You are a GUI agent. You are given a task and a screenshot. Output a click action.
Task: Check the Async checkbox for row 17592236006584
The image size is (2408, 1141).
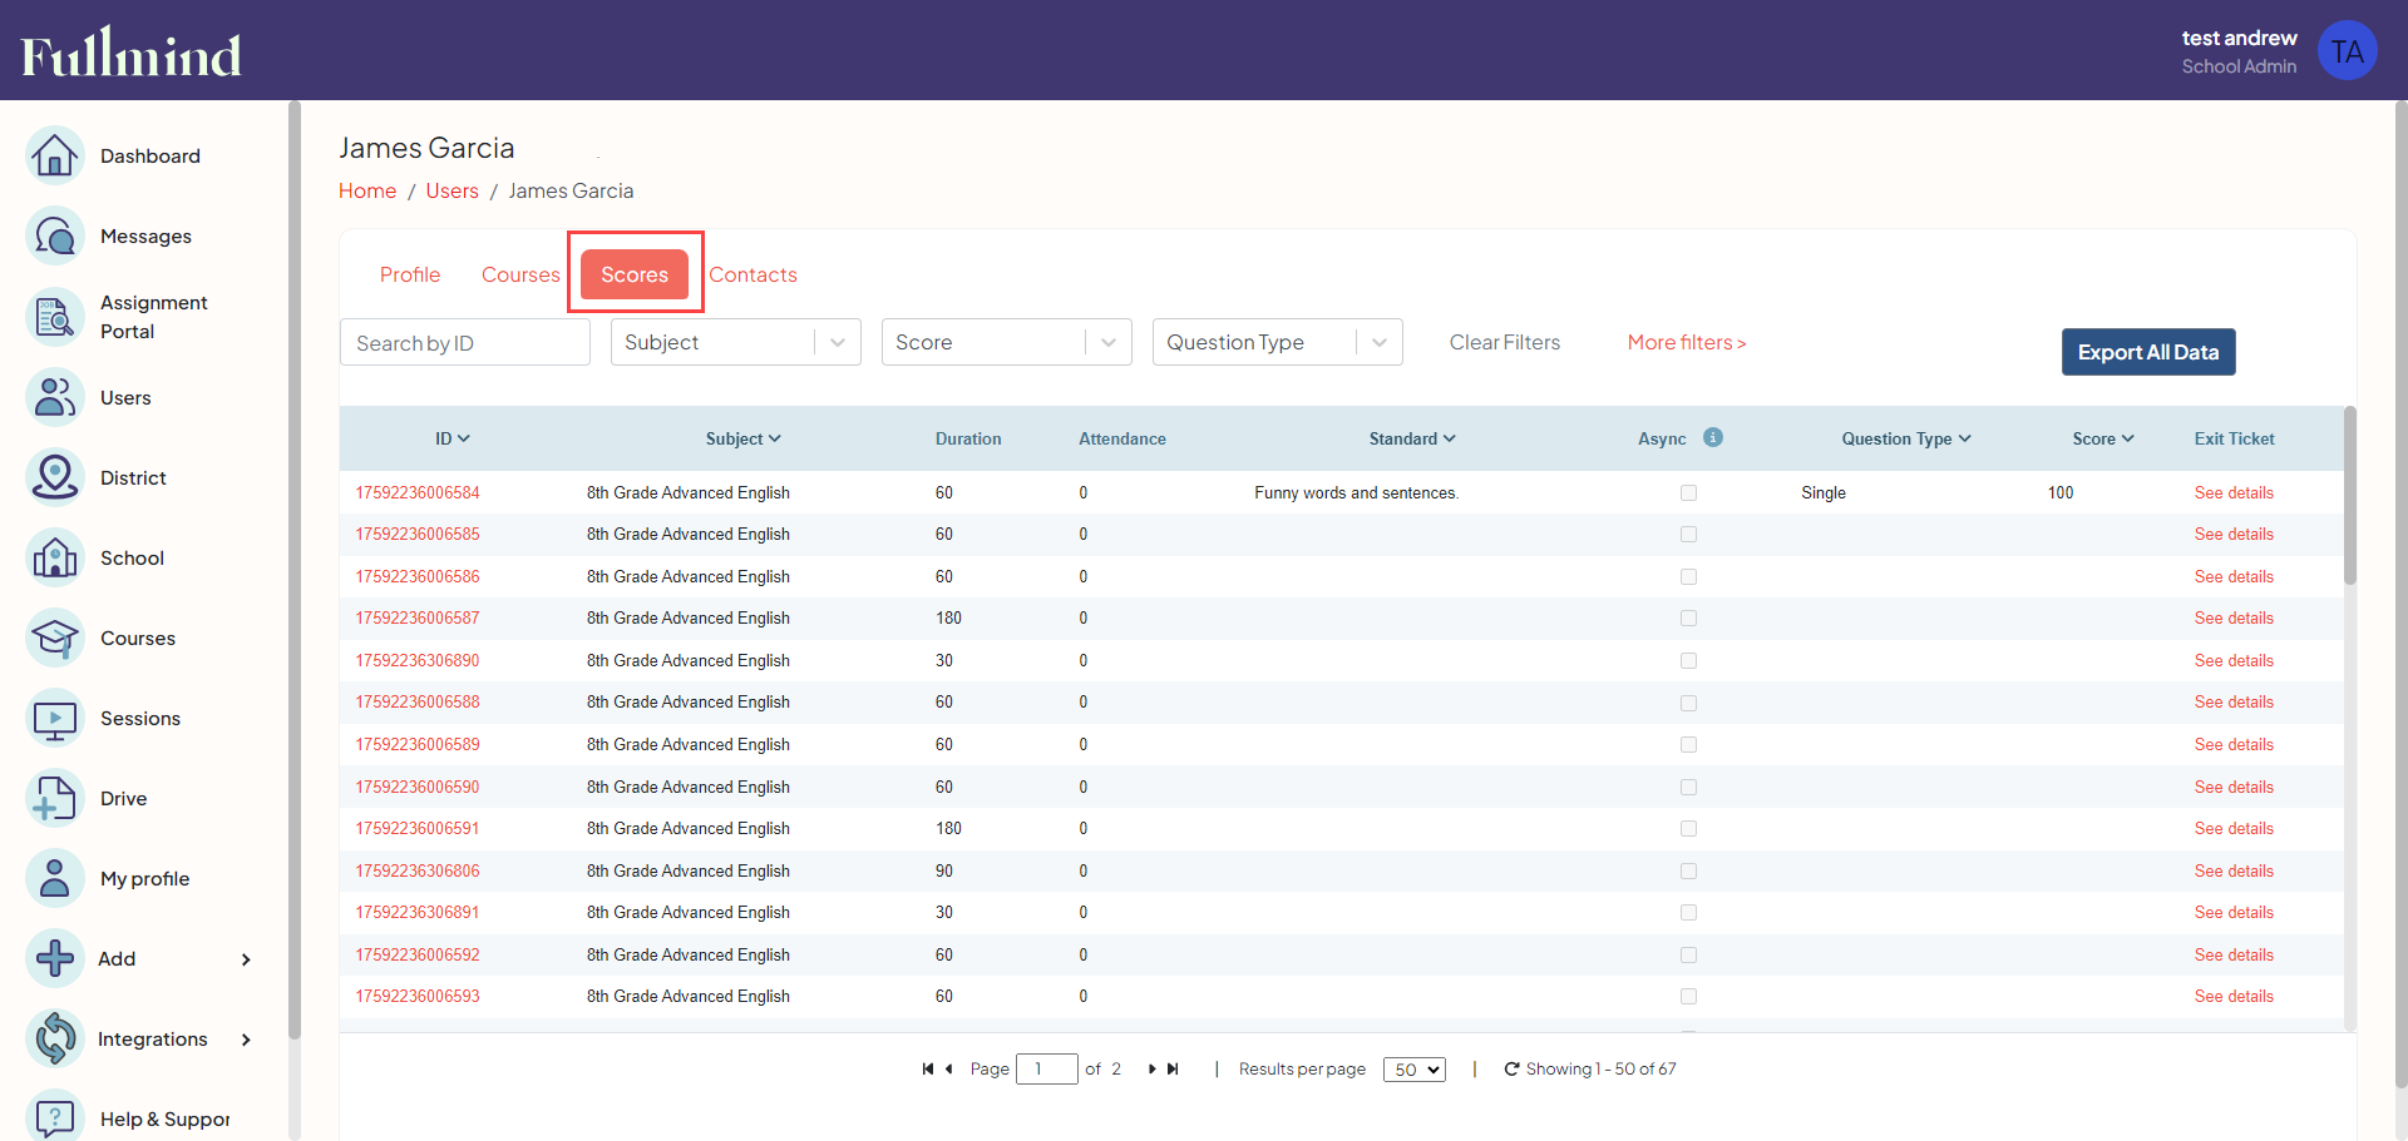pos(1689,492)
